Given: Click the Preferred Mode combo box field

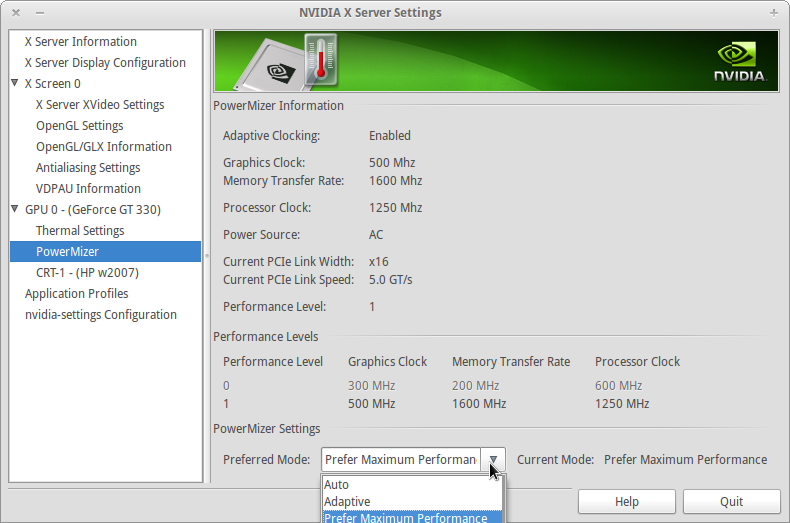Looking at the screenshot, I should click(x=401, y=460).
